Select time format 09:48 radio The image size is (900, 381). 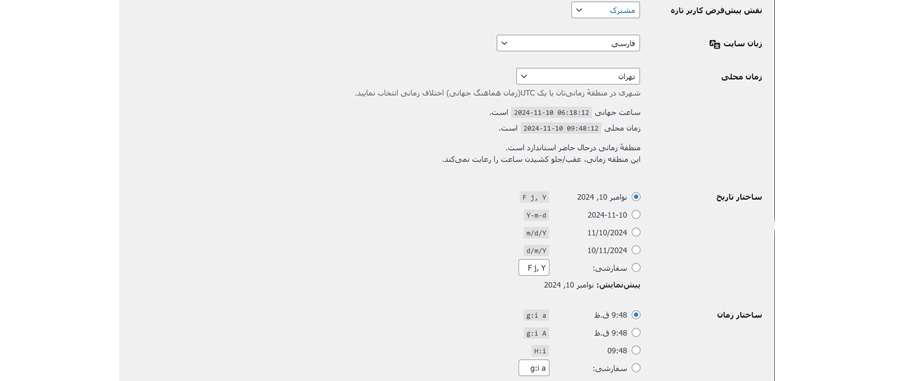click(636, 351)
